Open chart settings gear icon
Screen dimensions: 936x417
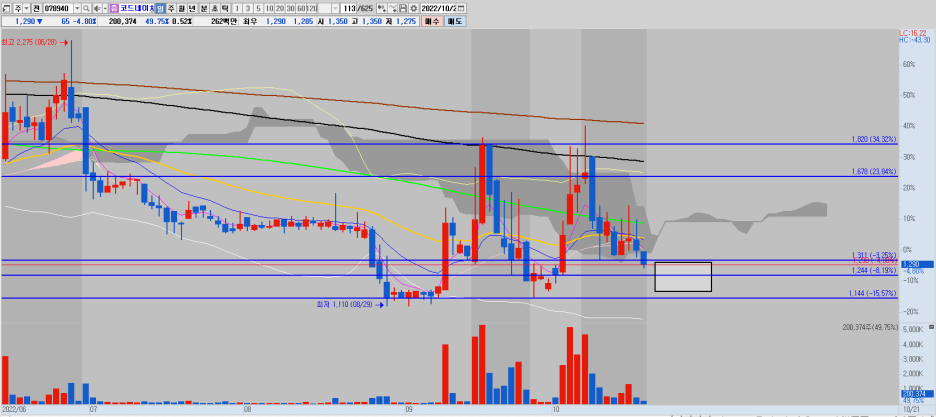414,8
